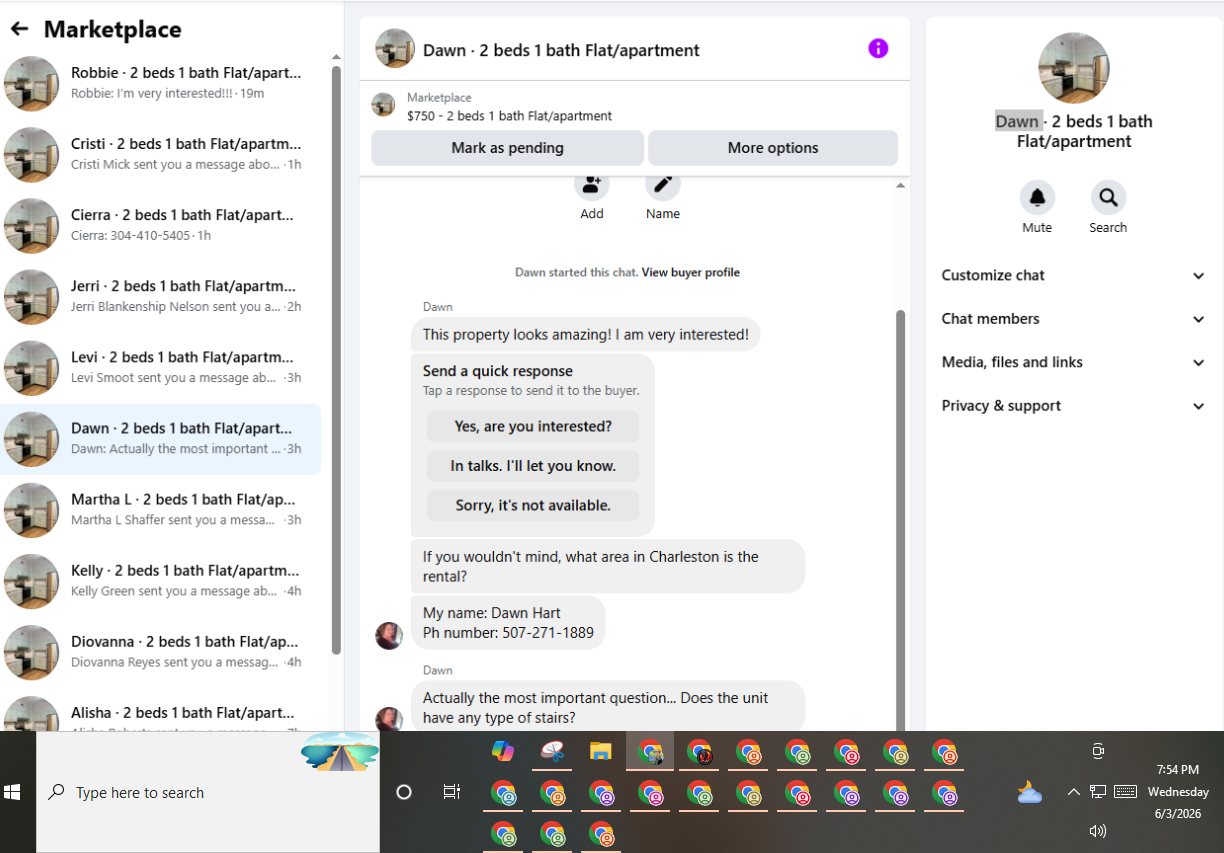Viewport: 1224px width, 853px height.
Task: Click Dawn's profile picture beside phone number message
Action: [x=388, y=635]
